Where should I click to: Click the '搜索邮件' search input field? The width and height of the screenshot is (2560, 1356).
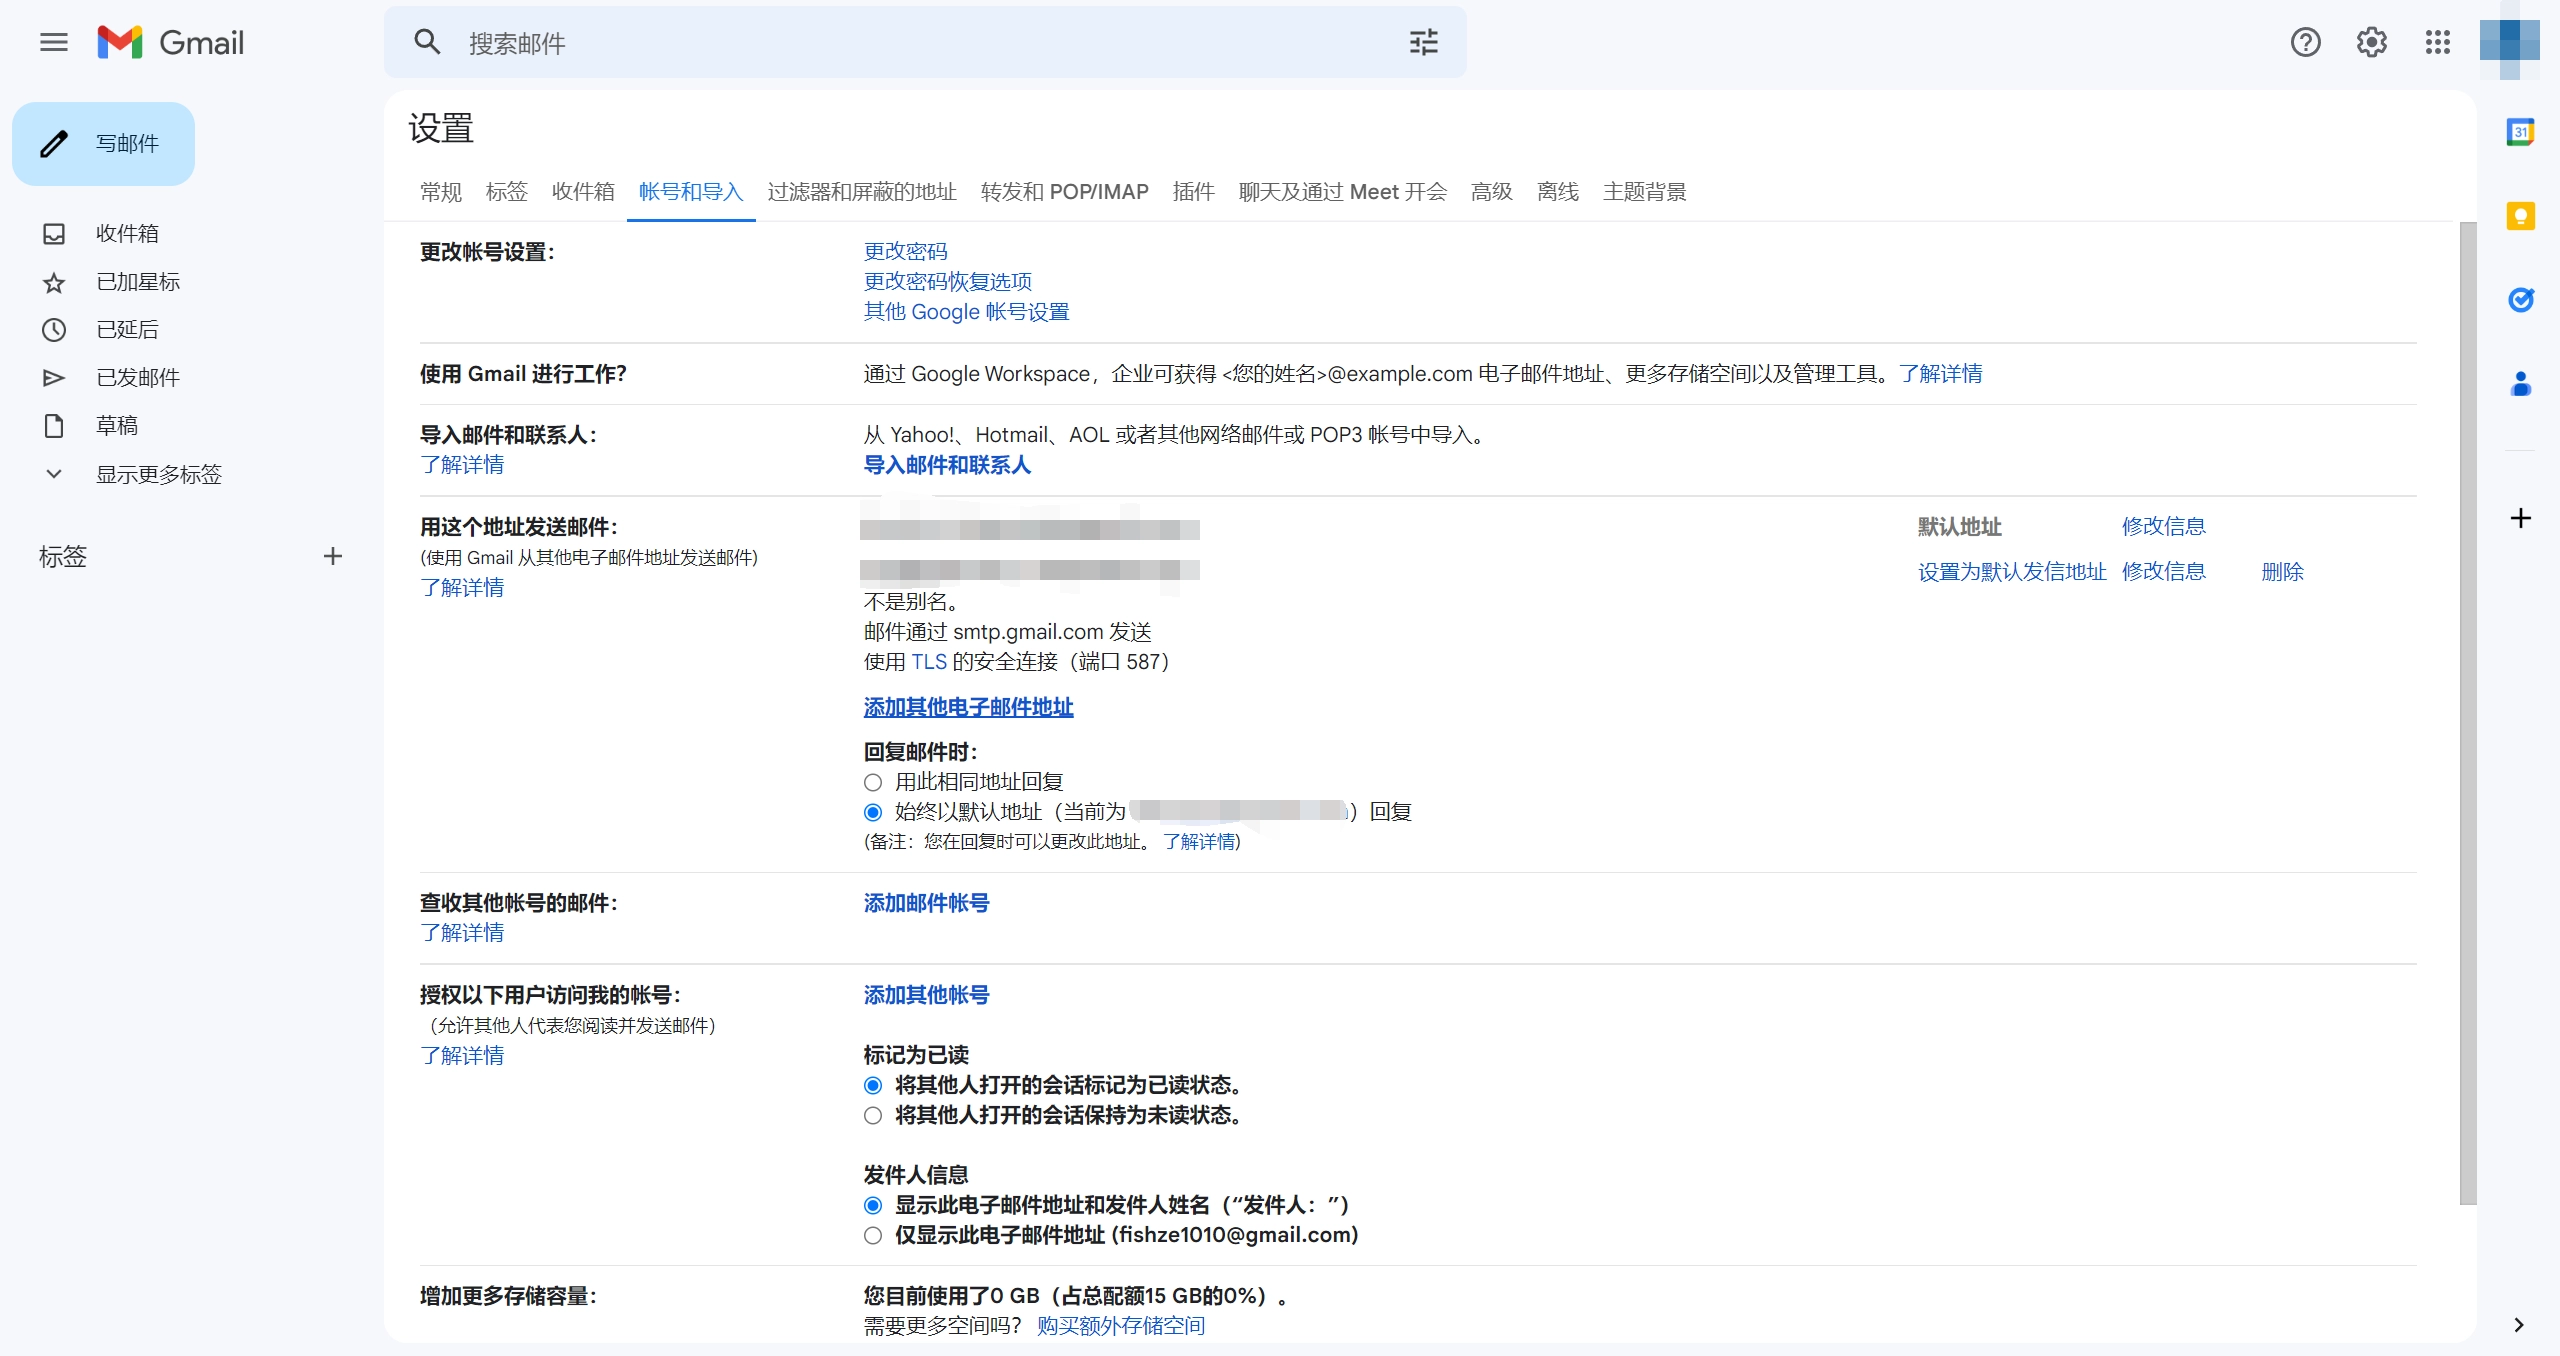coord(900,43)
